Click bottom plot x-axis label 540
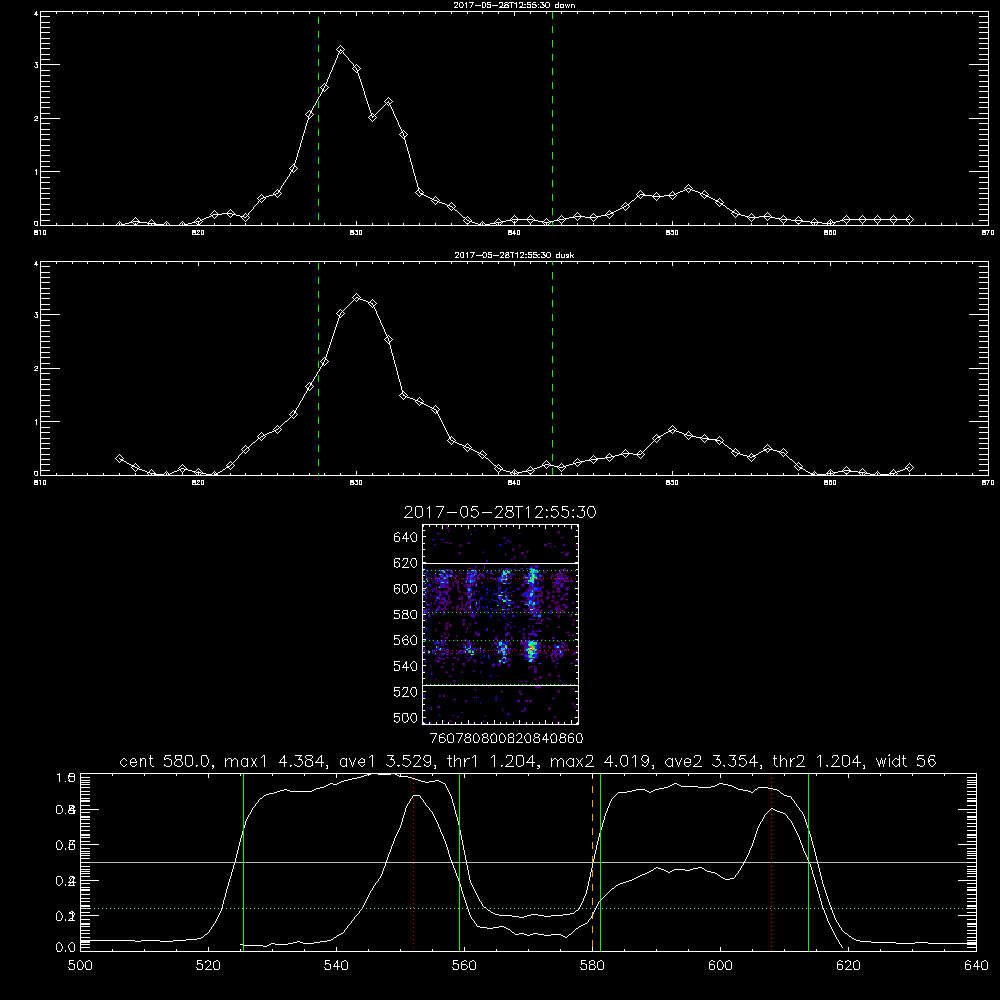Image resolution: width=1000 pixels, height=1000 pixels. pyautogui.click(x=336, y=966)
